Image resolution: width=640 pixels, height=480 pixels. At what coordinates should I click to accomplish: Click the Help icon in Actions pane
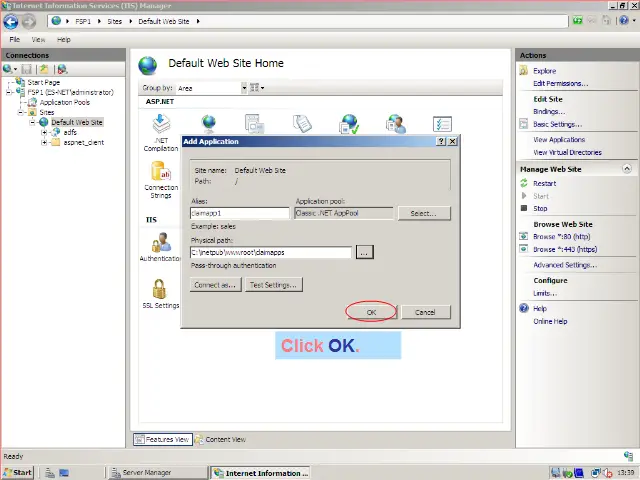(x=524, y=309)
